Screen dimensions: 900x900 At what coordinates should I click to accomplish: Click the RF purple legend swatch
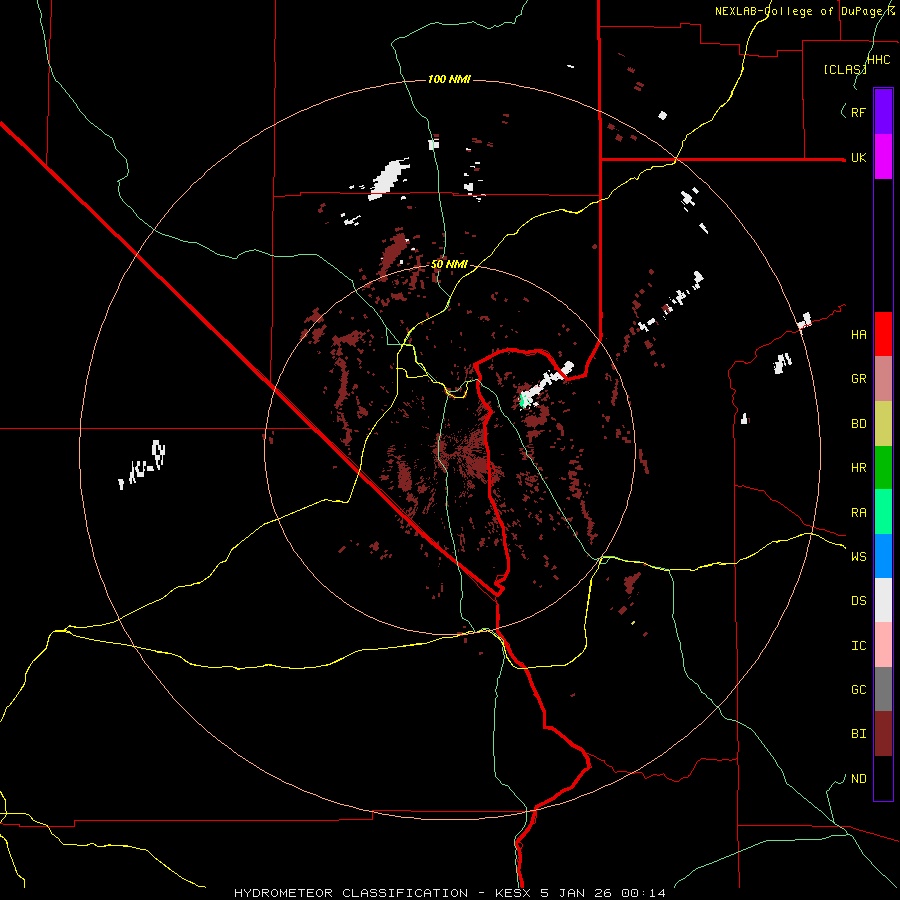883,112
